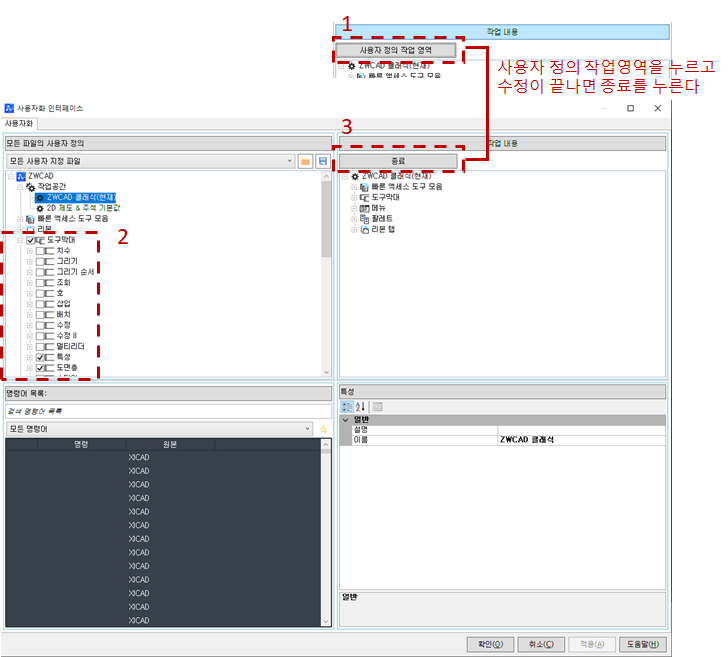This screenshot has width=728, height=657.
Task: Check the 호 toolbar checkbox
Action: click(x=40, y=294)
